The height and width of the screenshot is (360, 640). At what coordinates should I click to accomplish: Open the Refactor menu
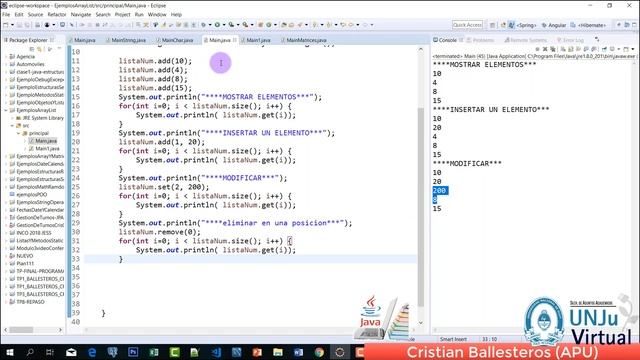[x=57, y=14]
